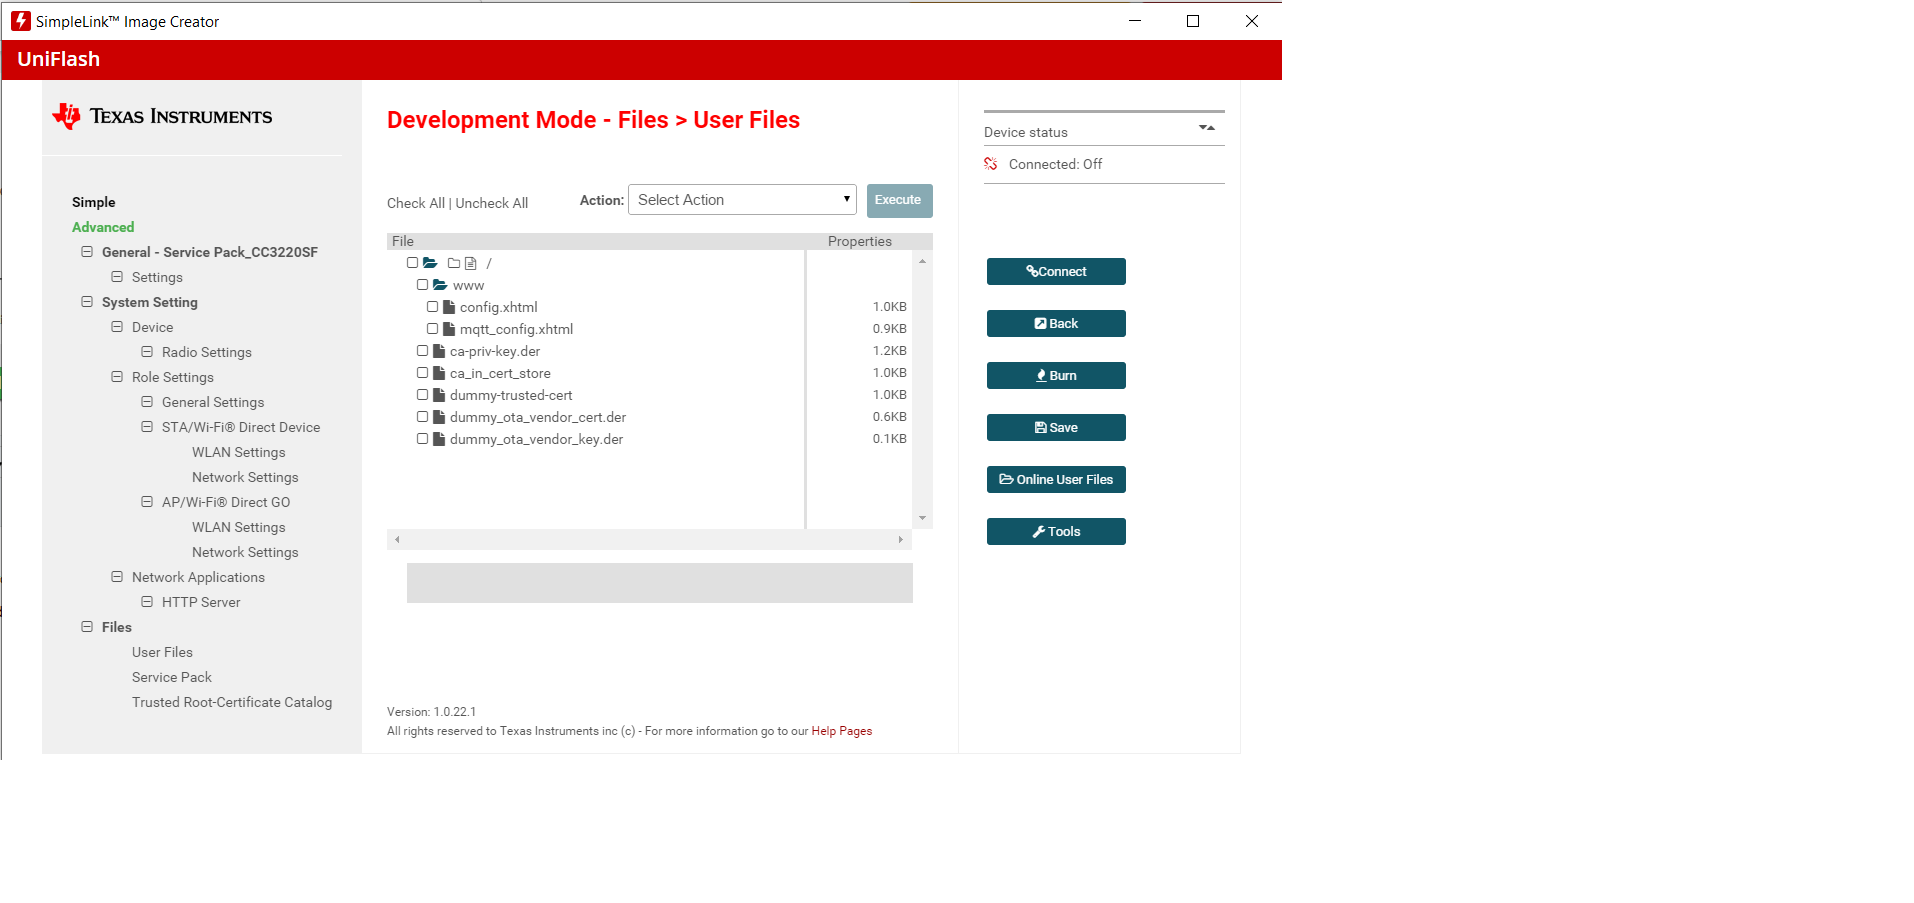This screenshot has width=1914, height=903.
Task: Select the ca_in_cert_store checkbox
Action: 422,373
